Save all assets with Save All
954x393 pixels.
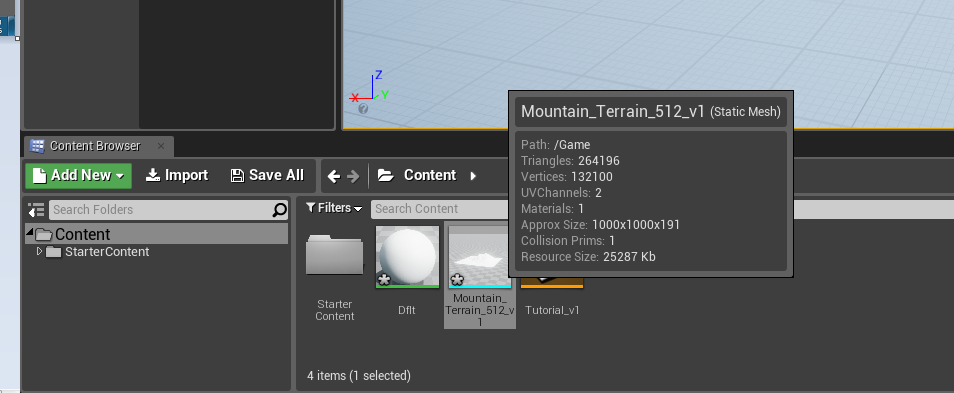267,176
